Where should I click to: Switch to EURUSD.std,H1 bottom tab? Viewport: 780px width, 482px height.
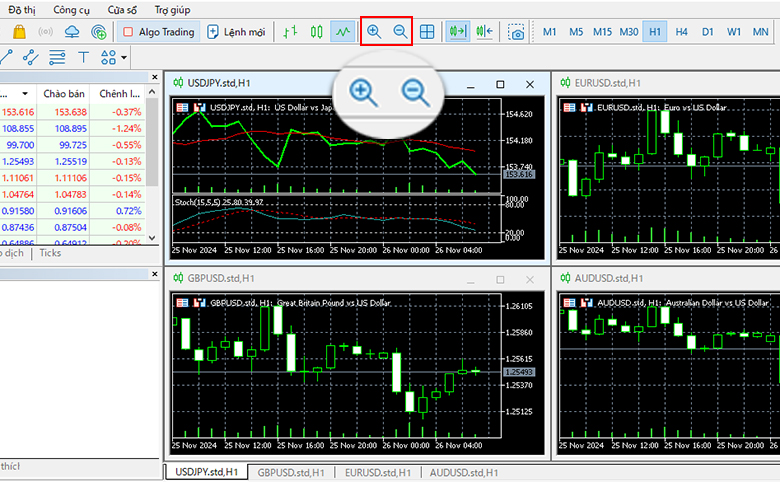[378, 473]
